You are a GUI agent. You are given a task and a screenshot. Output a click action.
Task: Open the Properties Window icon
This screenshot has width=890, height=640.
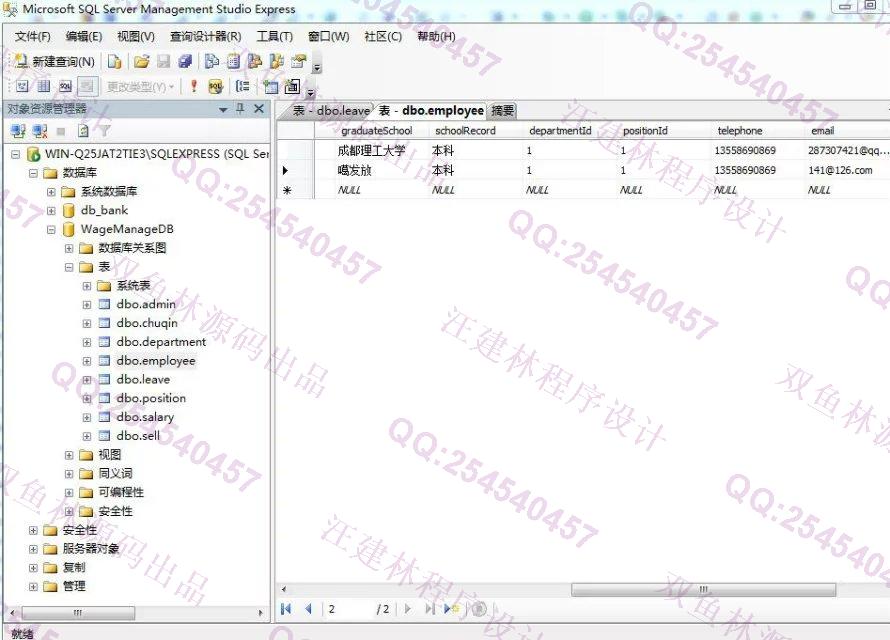299,61
